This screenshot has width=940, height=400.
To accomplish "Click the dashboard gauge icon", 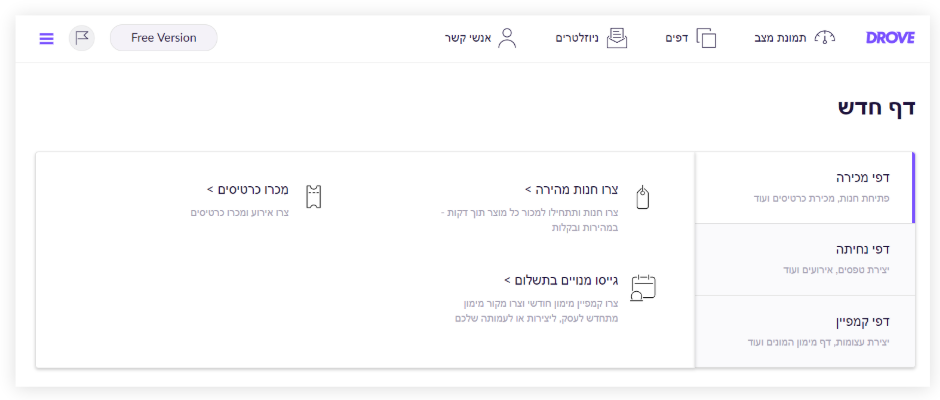I will pos(824,38).
